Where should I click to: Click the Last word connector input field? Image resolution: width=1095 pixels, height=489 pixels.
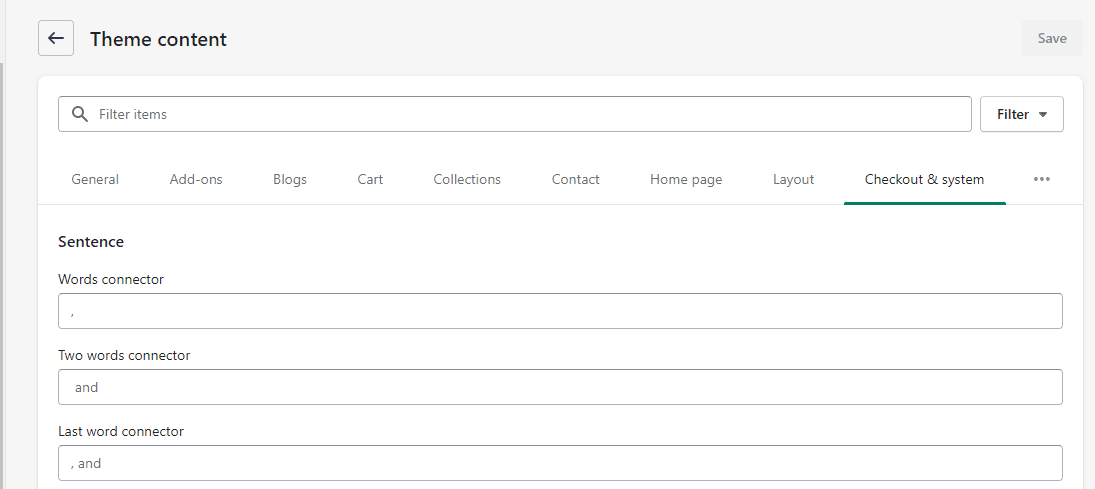(x=560, y=463)
